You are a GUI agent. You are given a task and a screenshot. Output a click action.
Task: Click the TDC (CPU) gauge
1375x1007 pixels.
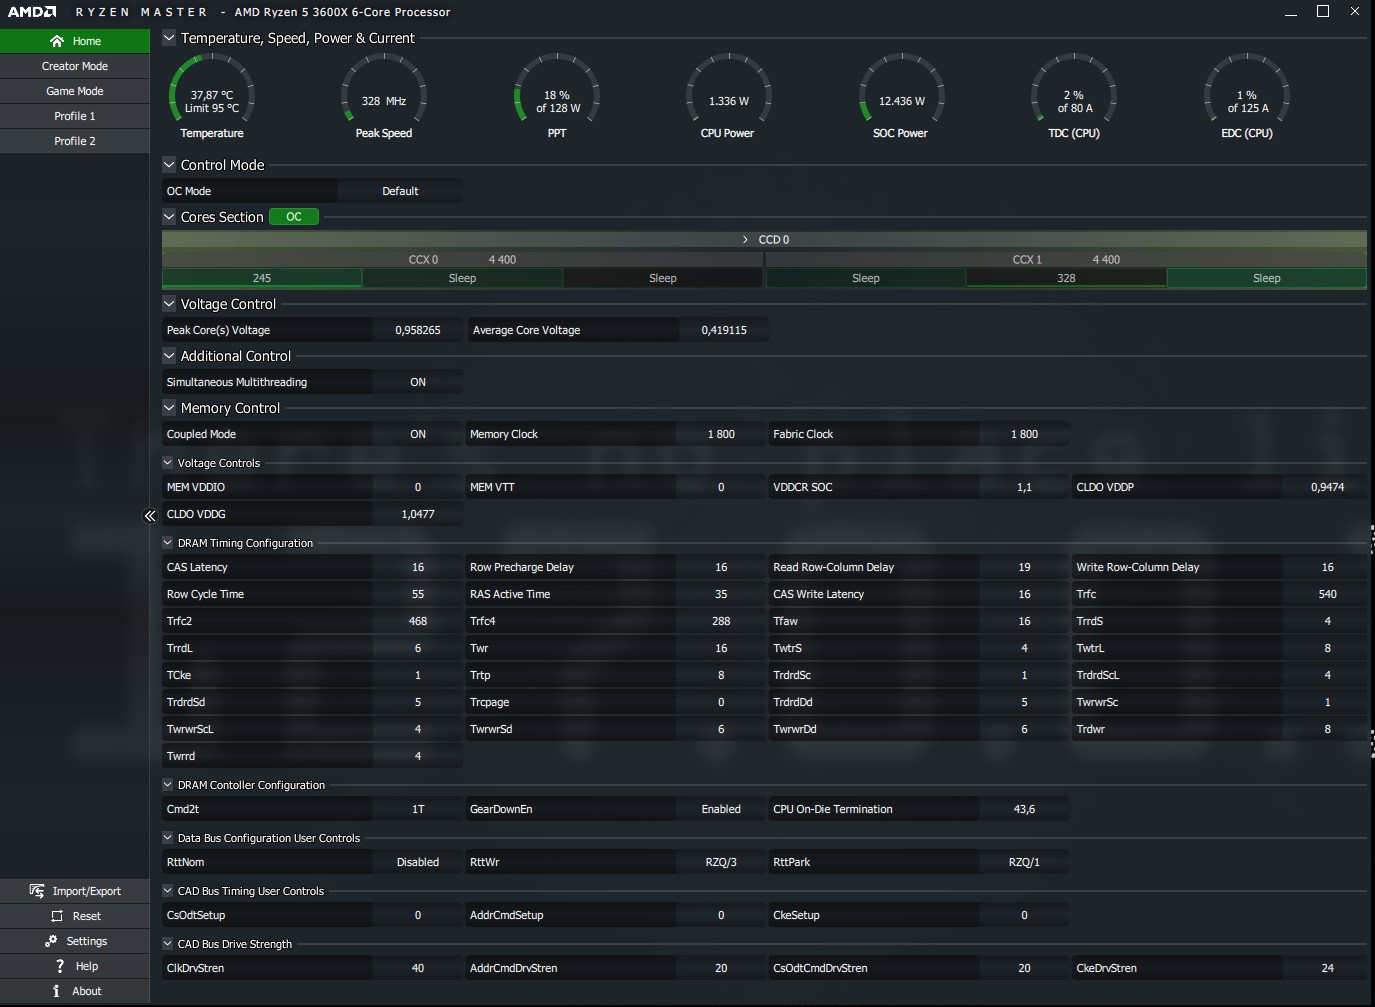coord(1074,97)
